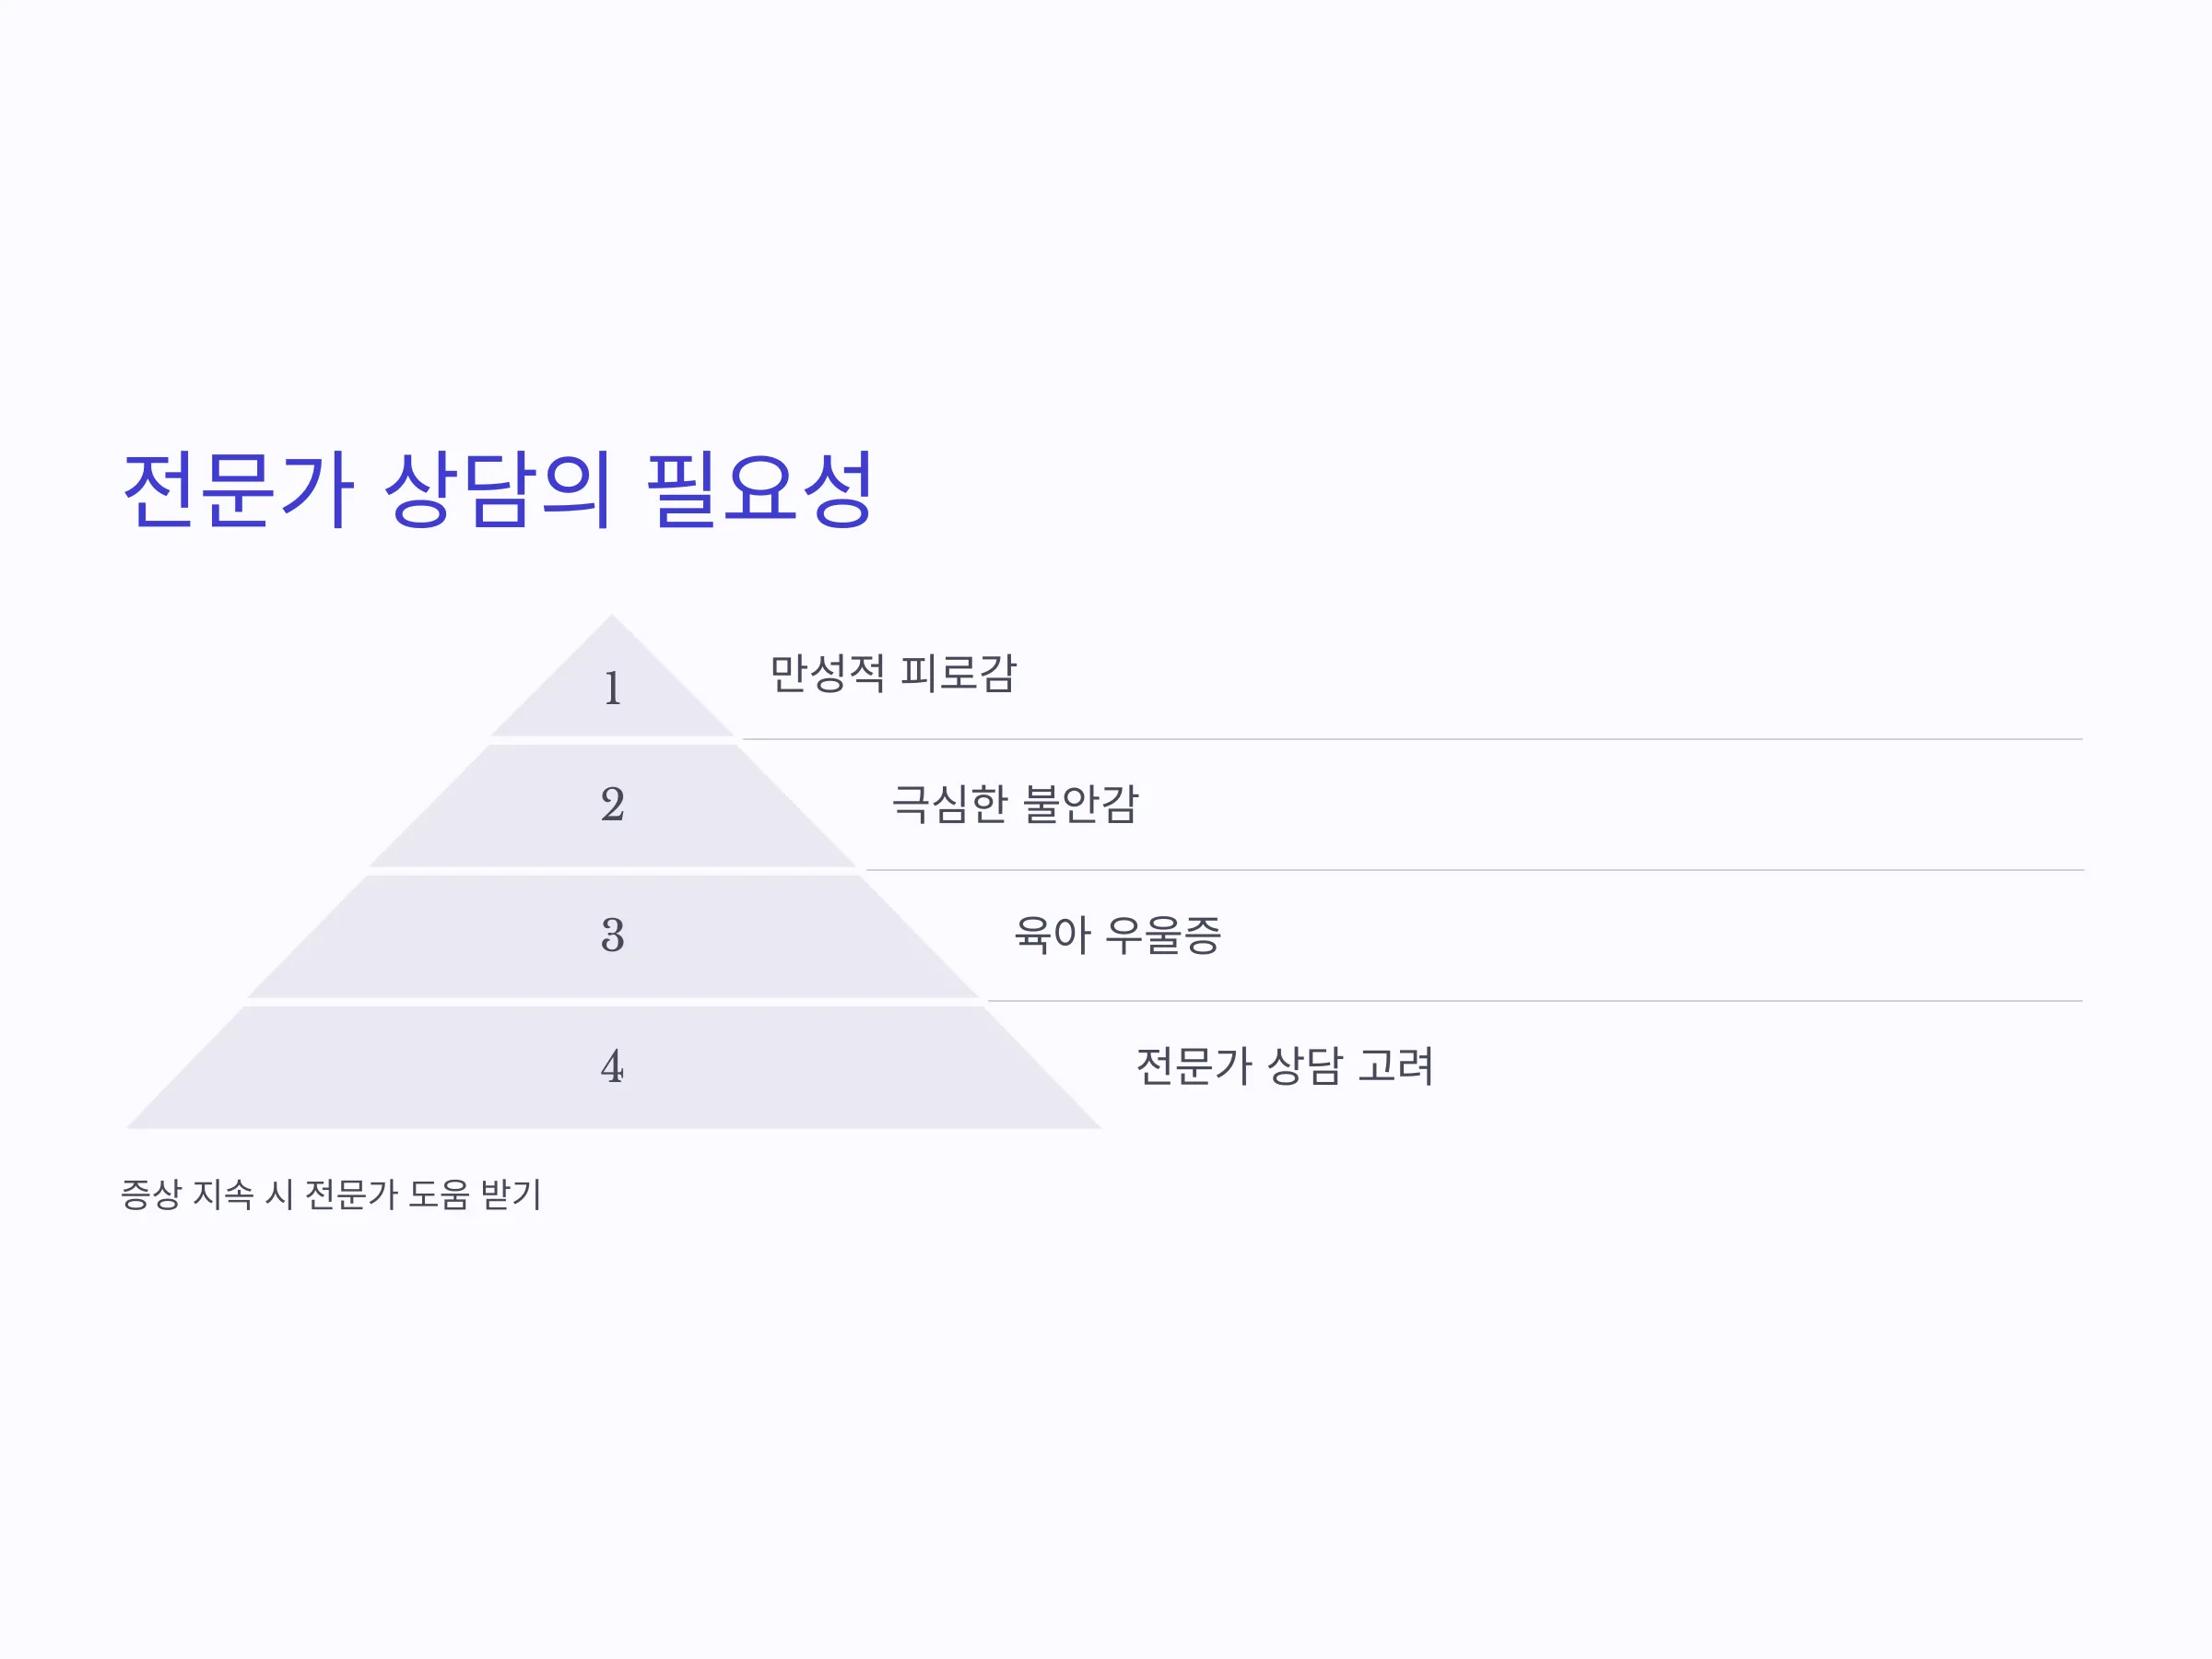Click the word 전문가 in the blue title
Screen dimensions: 2212x1659
(x=238, y=490)
